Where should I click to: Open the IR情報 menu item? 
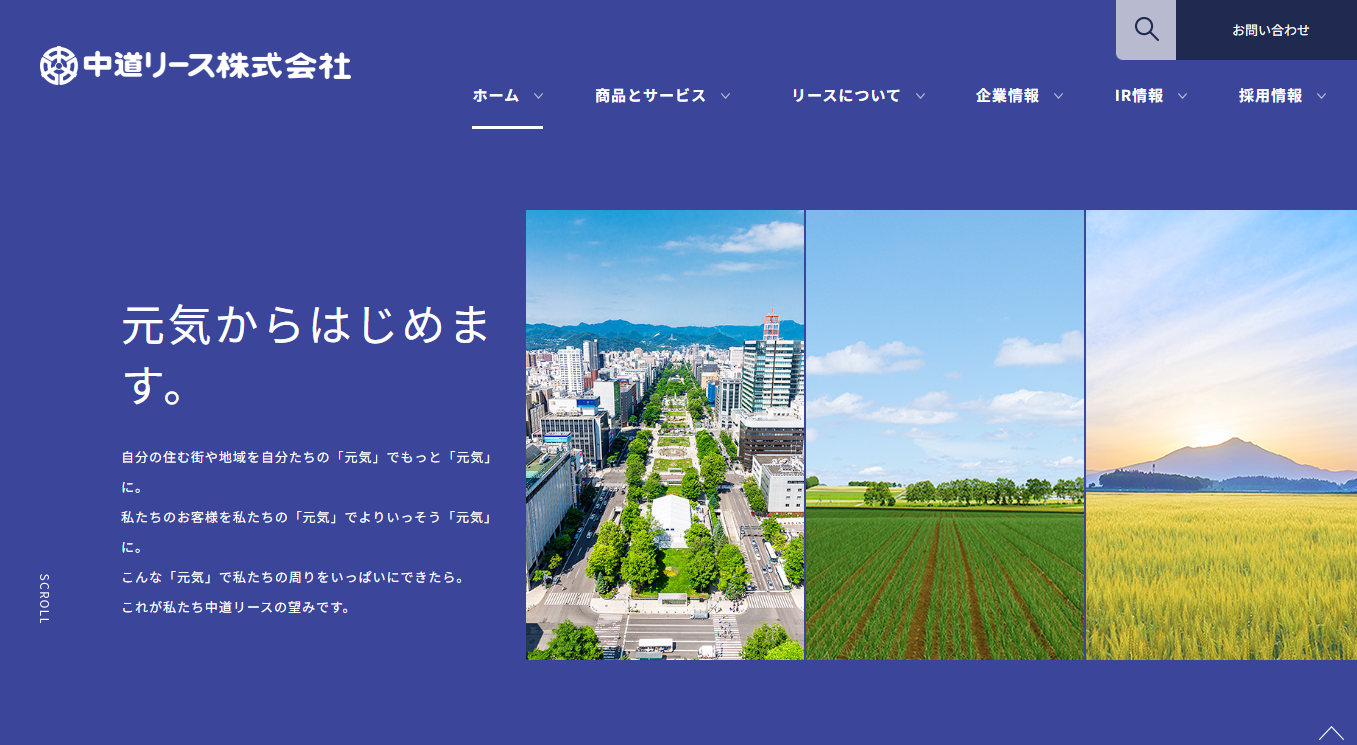1139,96
